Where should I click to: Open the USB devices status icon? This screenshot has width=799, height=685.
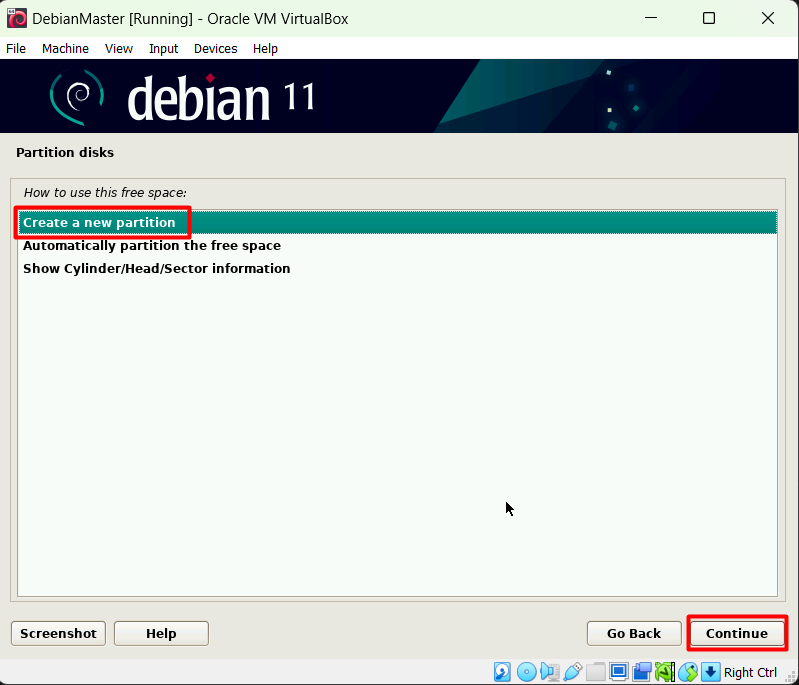(573, 672)
